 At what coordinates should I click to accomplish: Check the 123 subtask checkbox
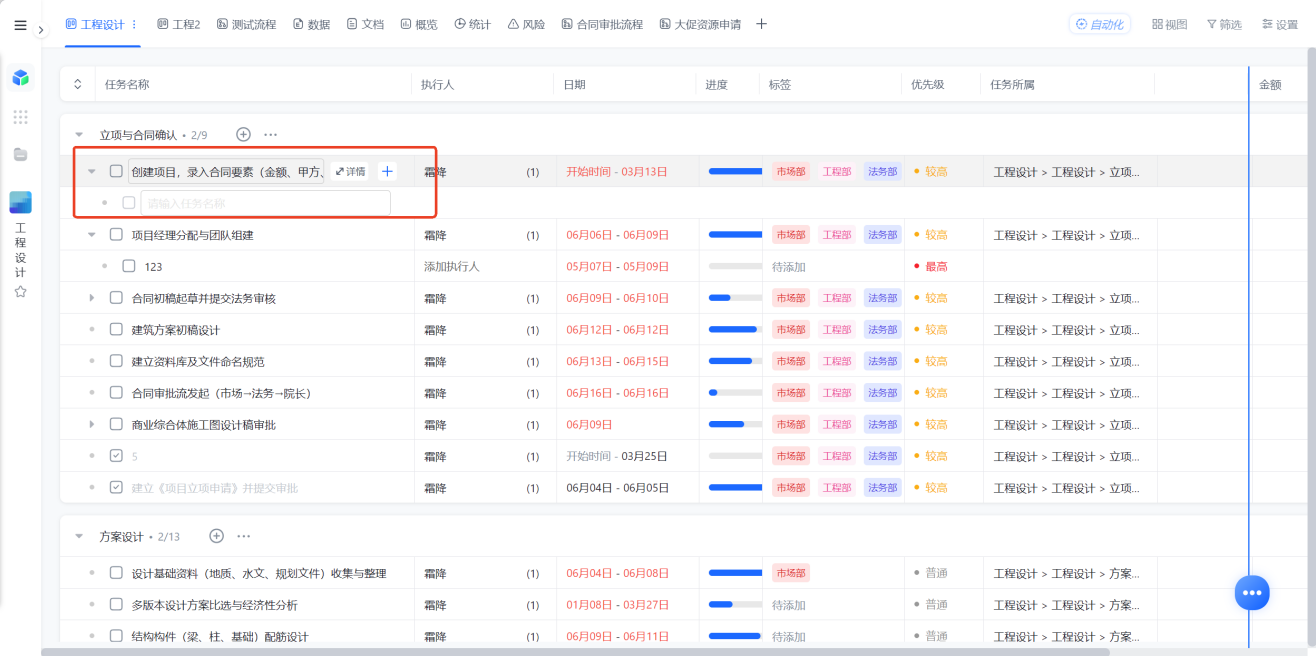click(128, 266)
